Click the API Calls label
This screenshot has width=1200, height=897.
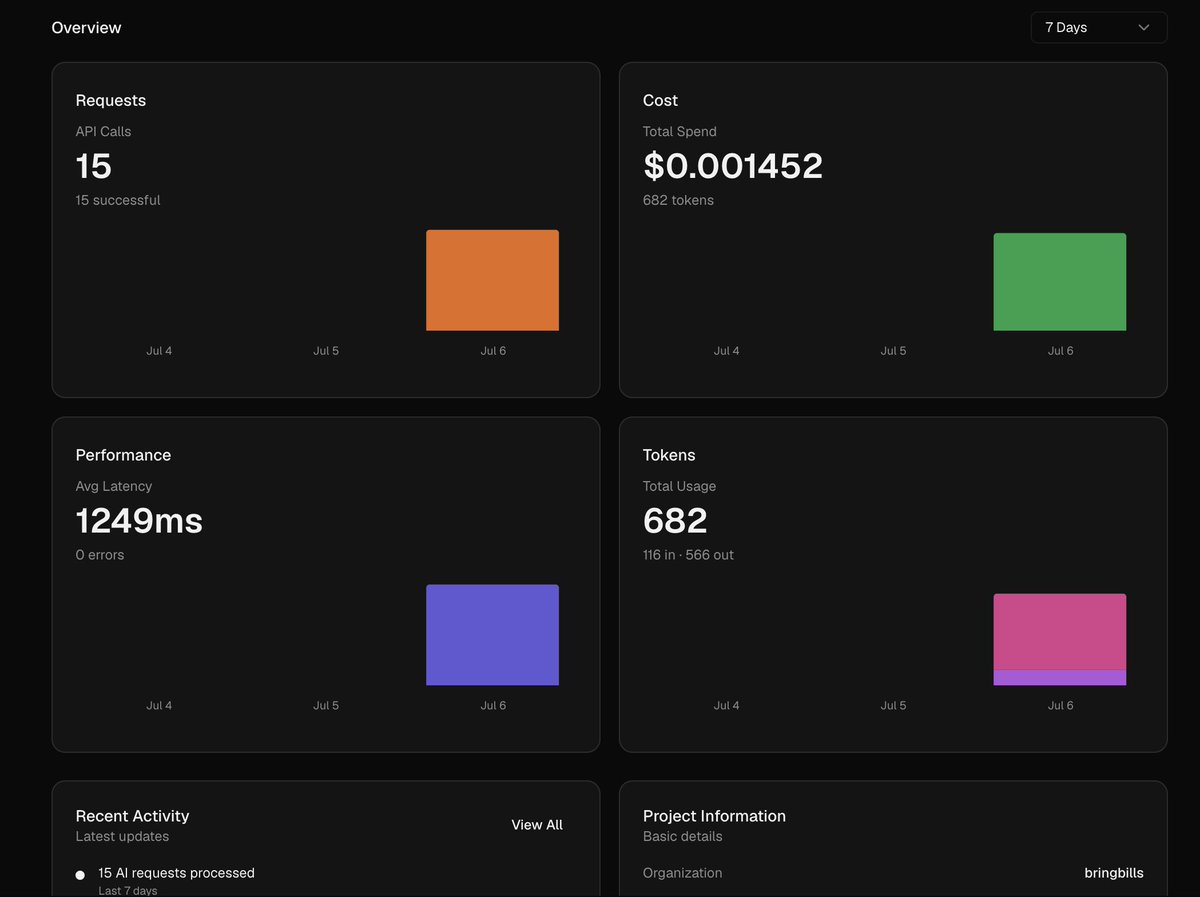[103, 131]
